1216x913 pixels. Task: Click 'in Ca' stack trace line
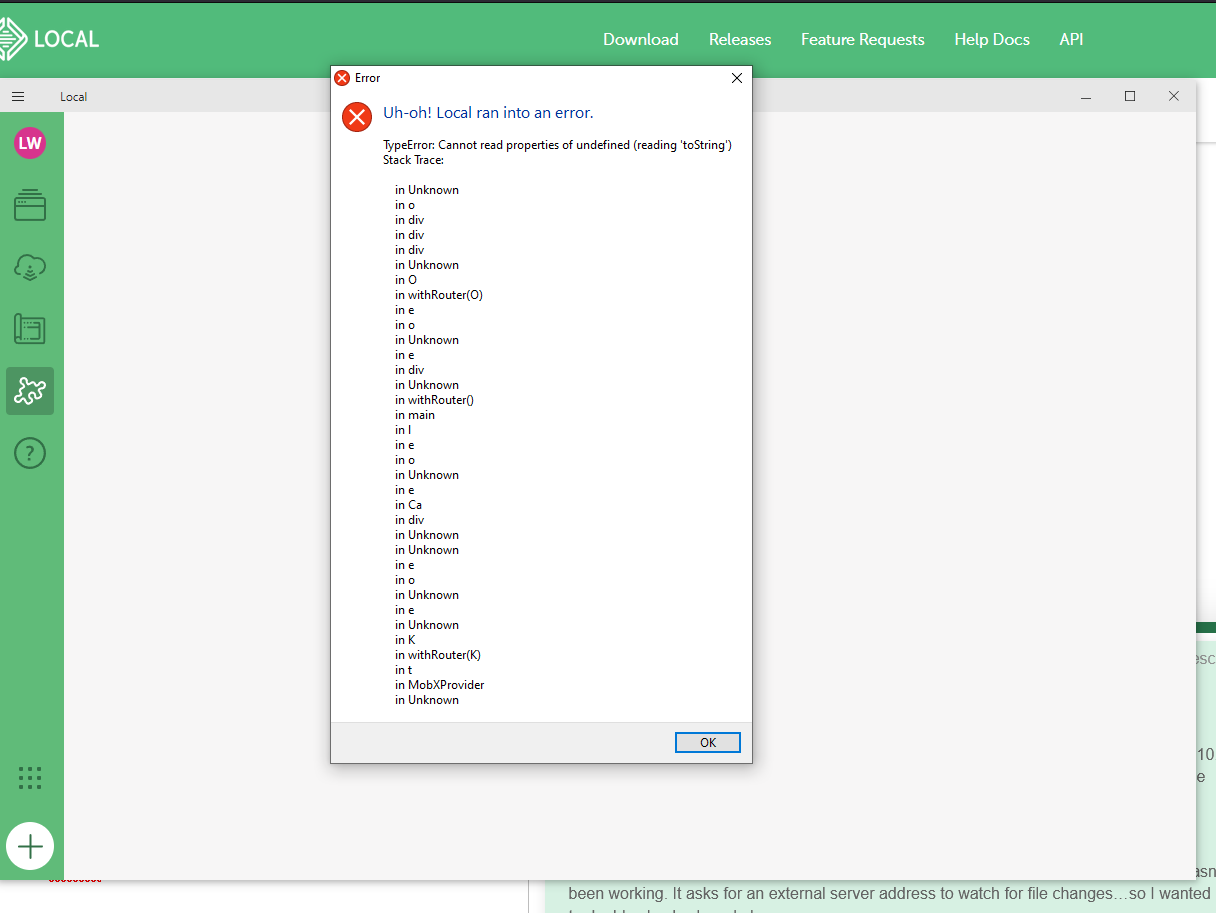click(x=409, y=505)
